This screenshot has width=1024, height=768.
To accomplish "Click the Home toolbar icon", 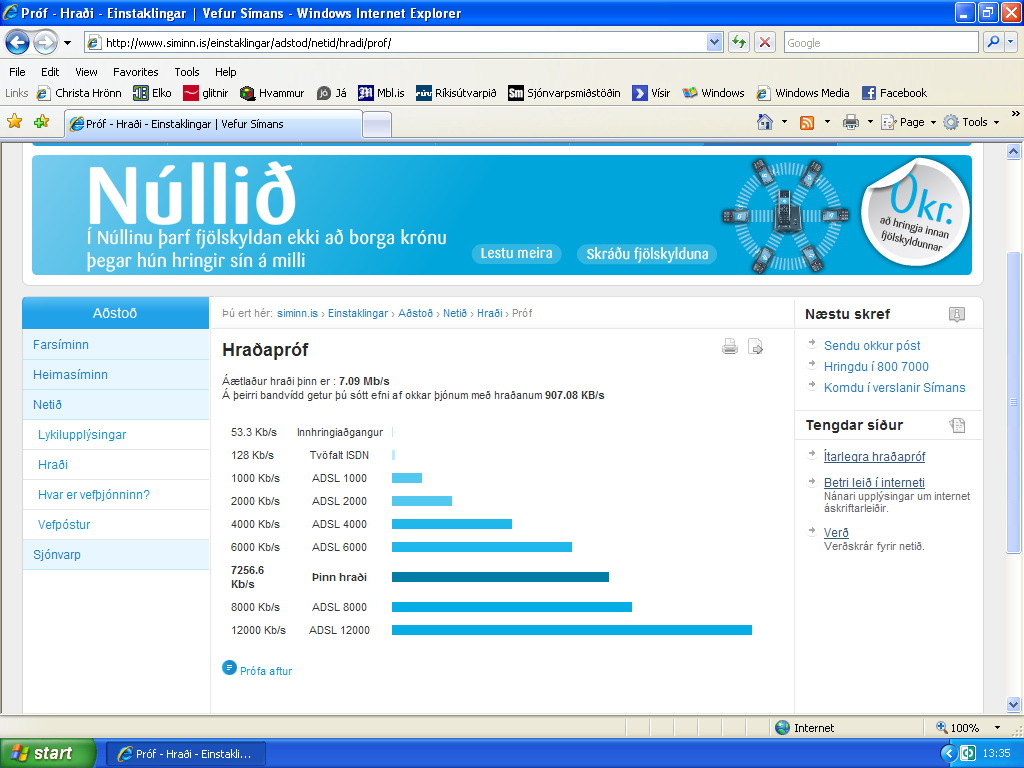I will [x=765, y=122].
